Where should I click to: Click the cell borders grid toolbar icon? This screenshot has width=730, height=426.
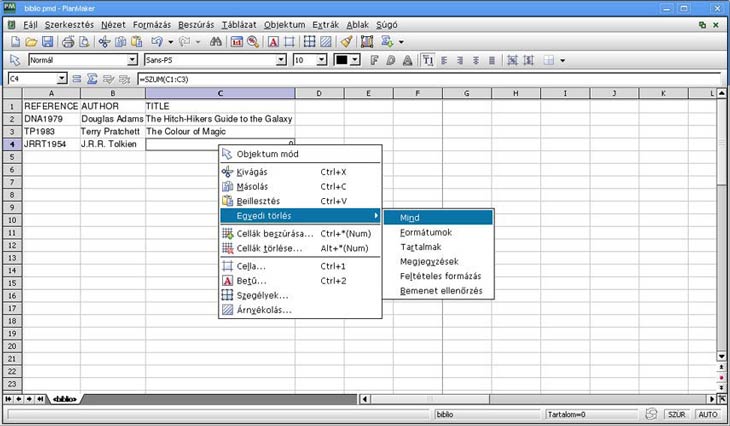(310, 42)
